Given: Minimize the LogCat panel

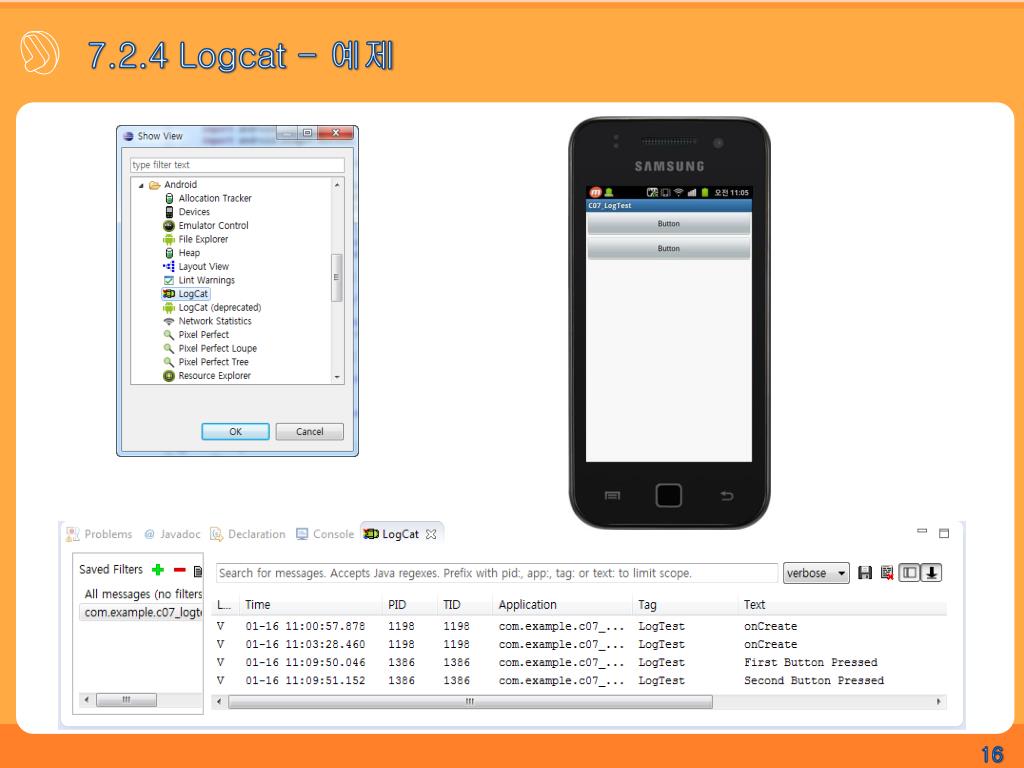Looking at the screenshot, I should click(x=922, y=532).
